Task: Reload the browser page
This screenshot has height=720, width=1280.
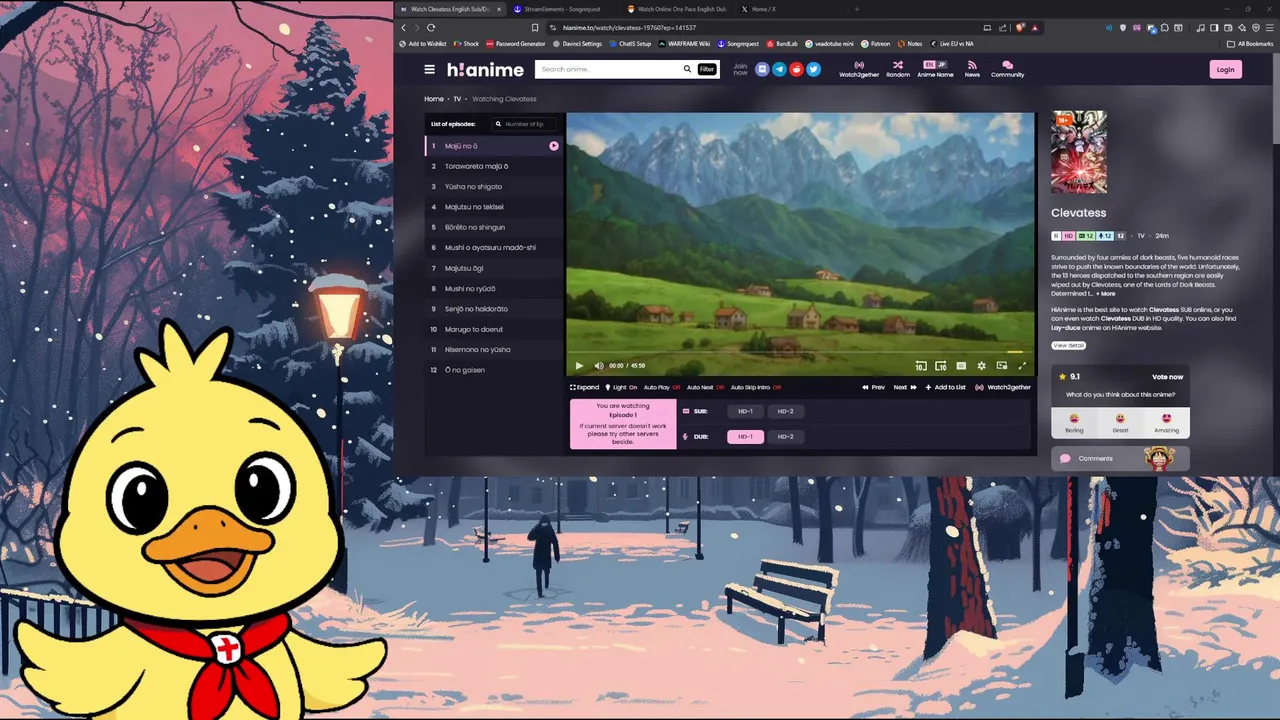Action: (431, 28)
